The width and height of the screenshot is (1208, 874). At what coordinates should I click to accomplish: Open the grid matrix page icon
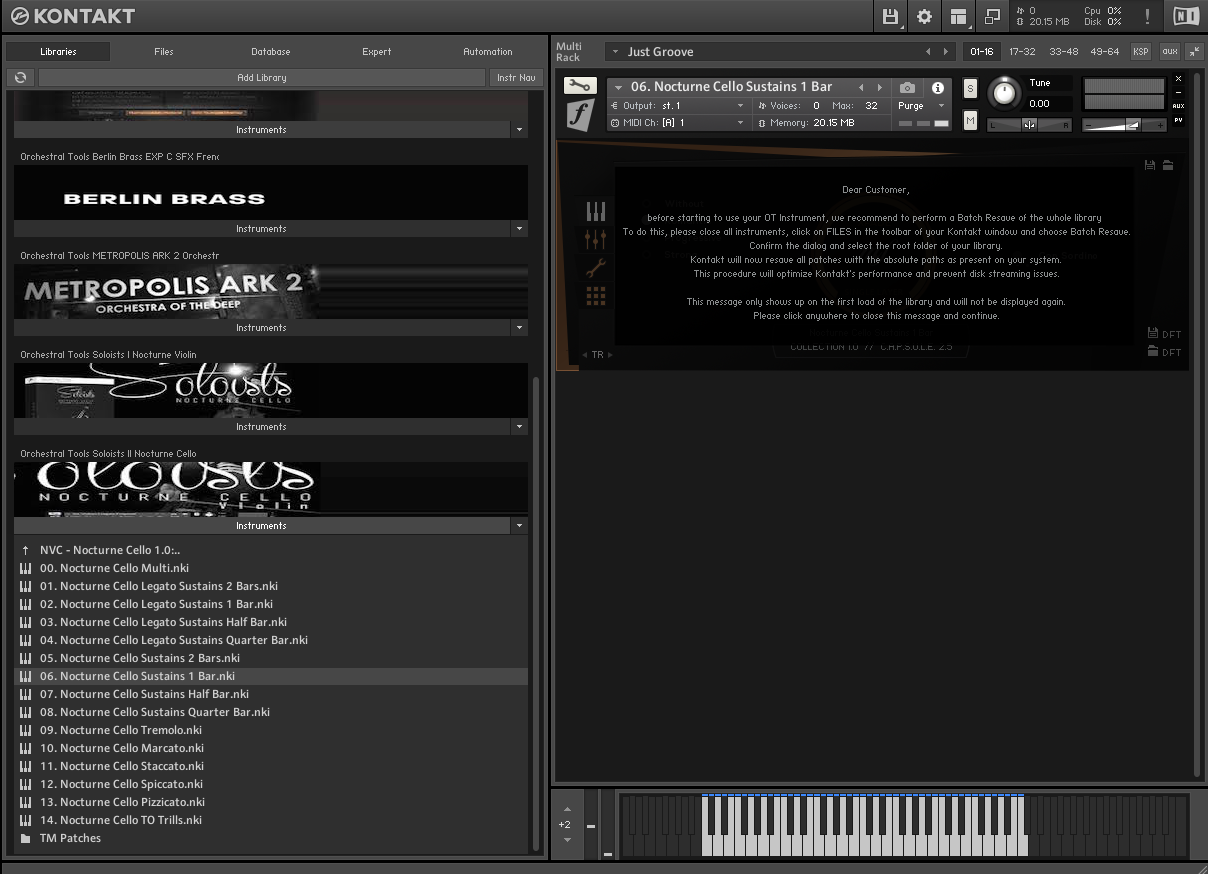click(596, 295)
